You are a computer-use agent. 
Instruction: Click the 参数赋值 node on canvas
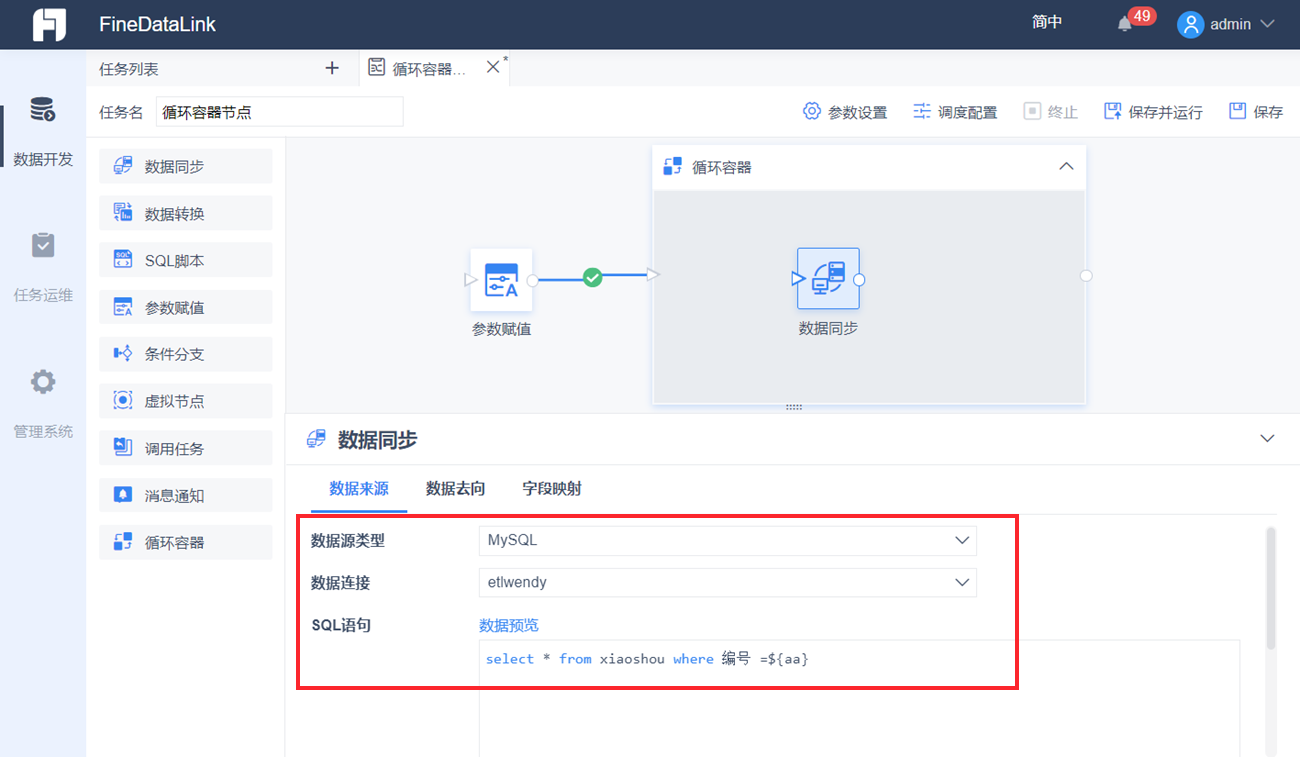click(501, 280)
